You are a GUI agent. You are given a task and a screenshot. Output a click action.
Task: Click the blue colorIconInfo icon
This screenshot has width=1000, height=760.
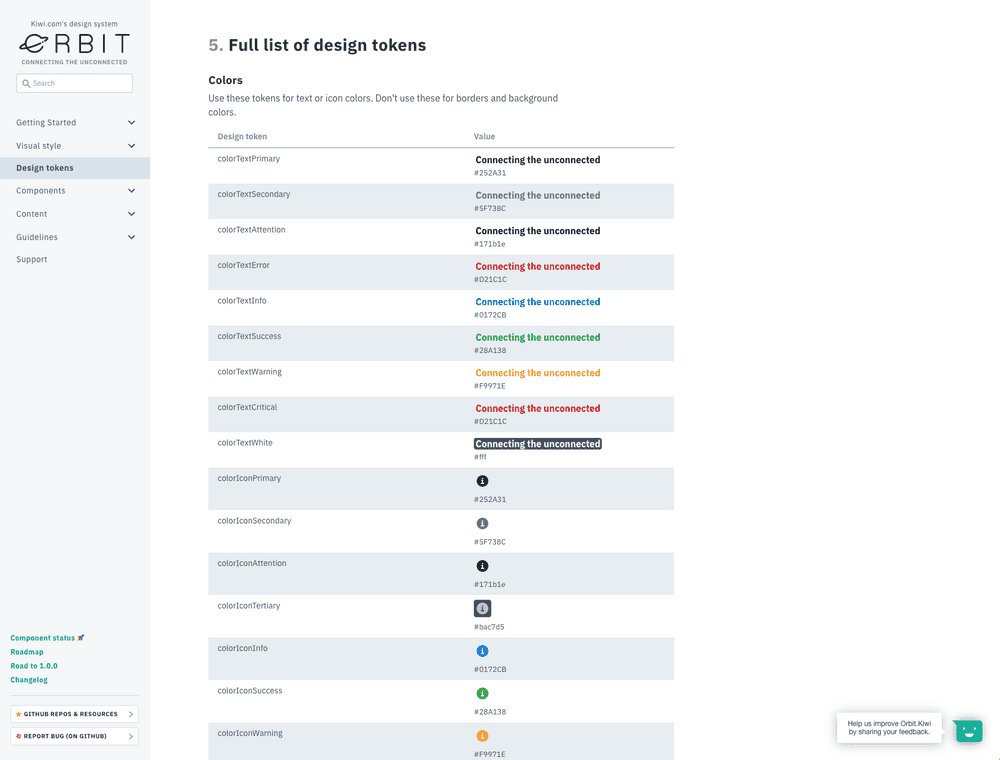482,651
